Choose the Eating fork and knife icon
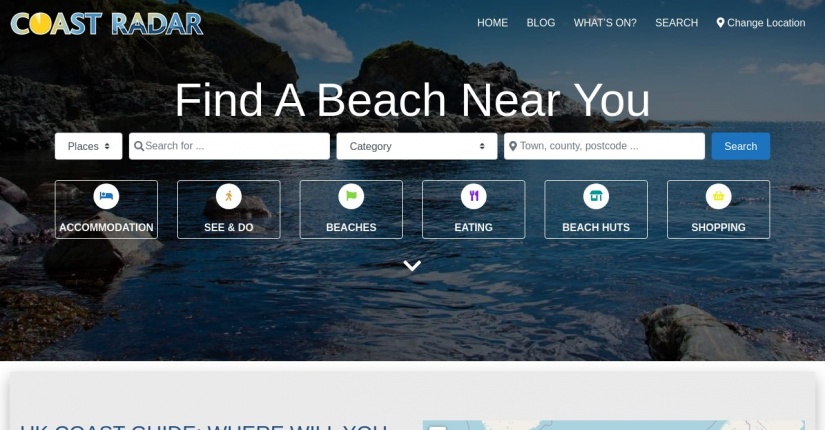Screen dimensions: 825x430 474,196
